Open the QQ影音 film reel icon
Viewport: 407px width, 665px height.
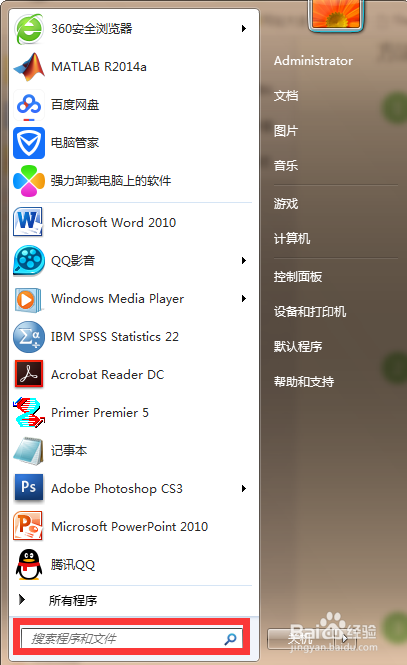point(29,260)
